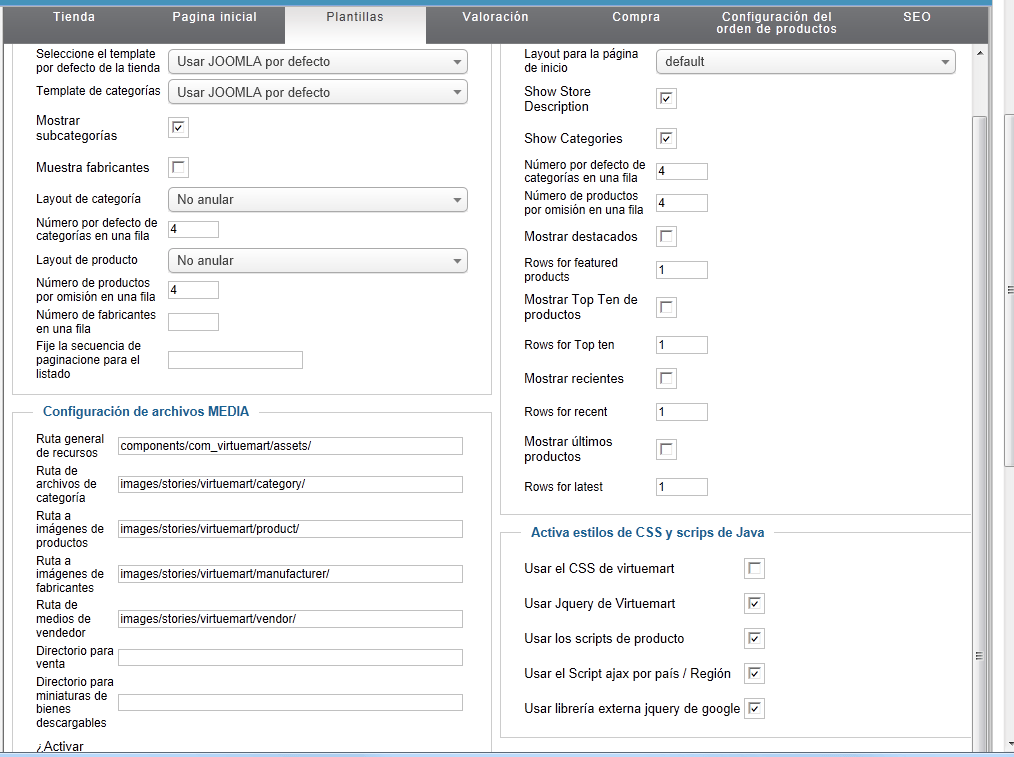Screen dimensions: 1014x757
Task: Switch to the Tienda tab
Action: pyautogui.click(x=74, y=17)
